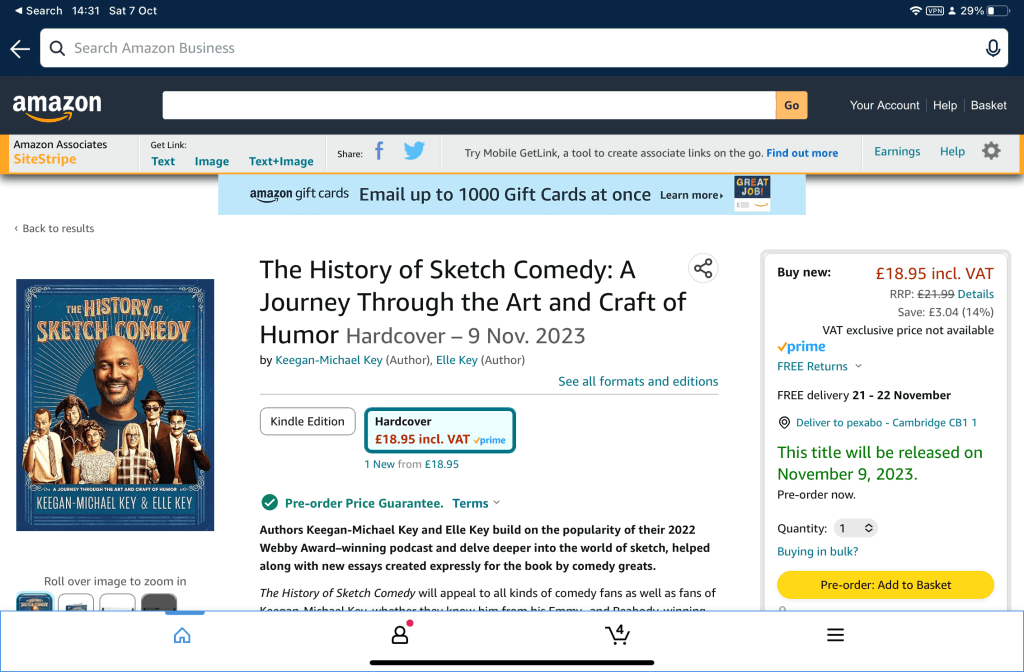Click Buying in bulk?
1024x672 pixels.
(817, 551)
